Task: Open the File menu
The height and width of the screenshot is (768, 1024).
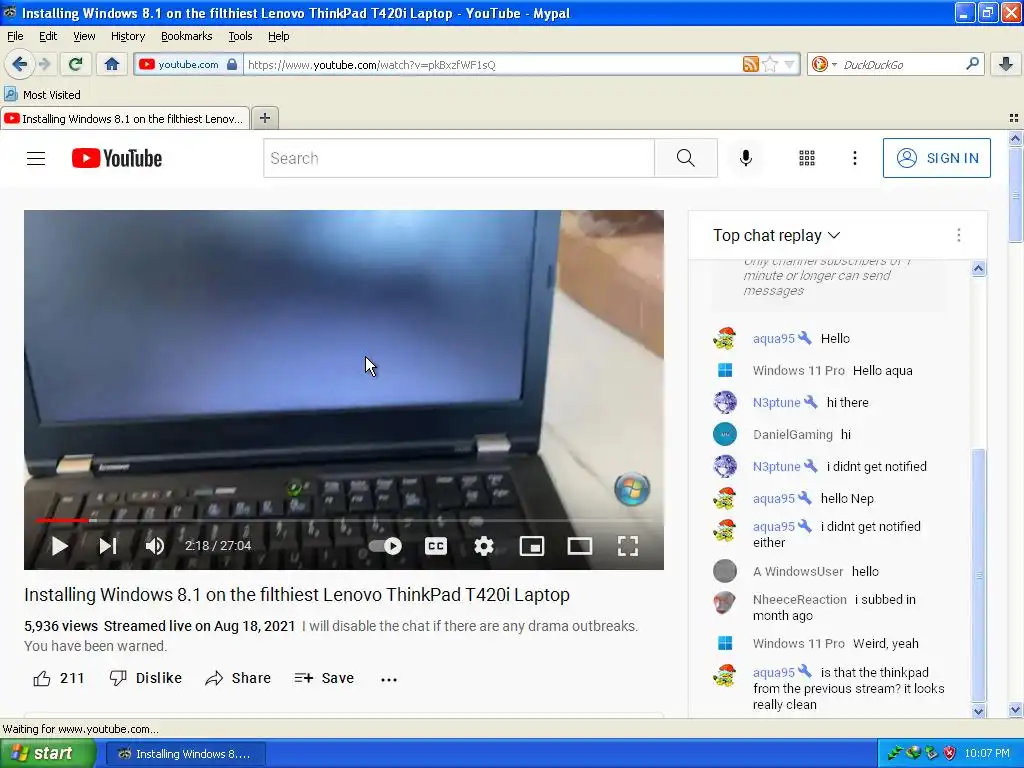Action: pos(15,36)
